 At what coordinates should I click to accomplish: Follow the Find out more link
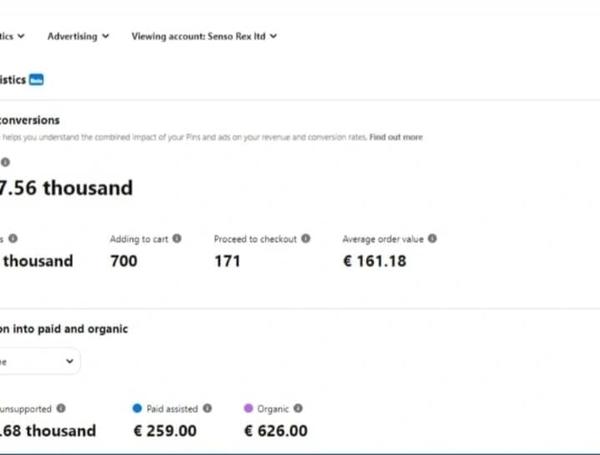pyautogui.click(x=396, y=136)
